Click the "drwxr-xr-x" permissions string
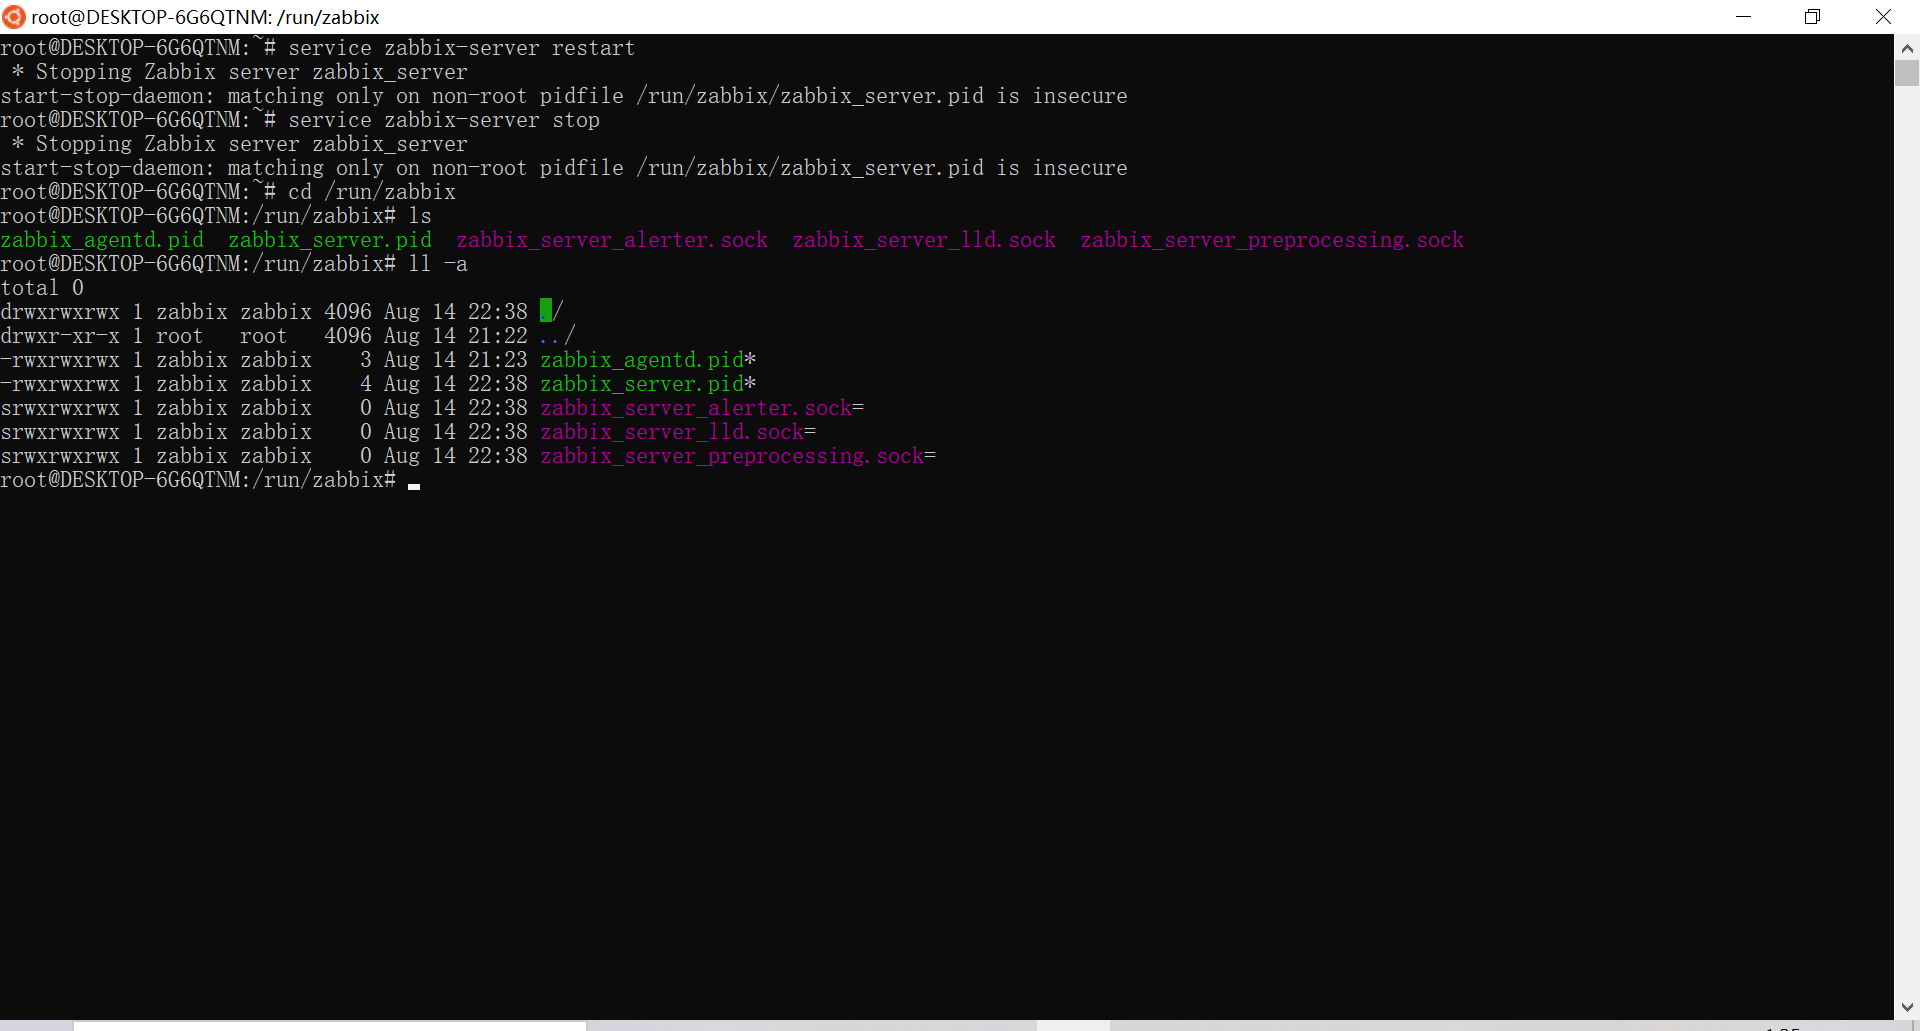This screenshot has height=1031, width=1920. [60, 336]
